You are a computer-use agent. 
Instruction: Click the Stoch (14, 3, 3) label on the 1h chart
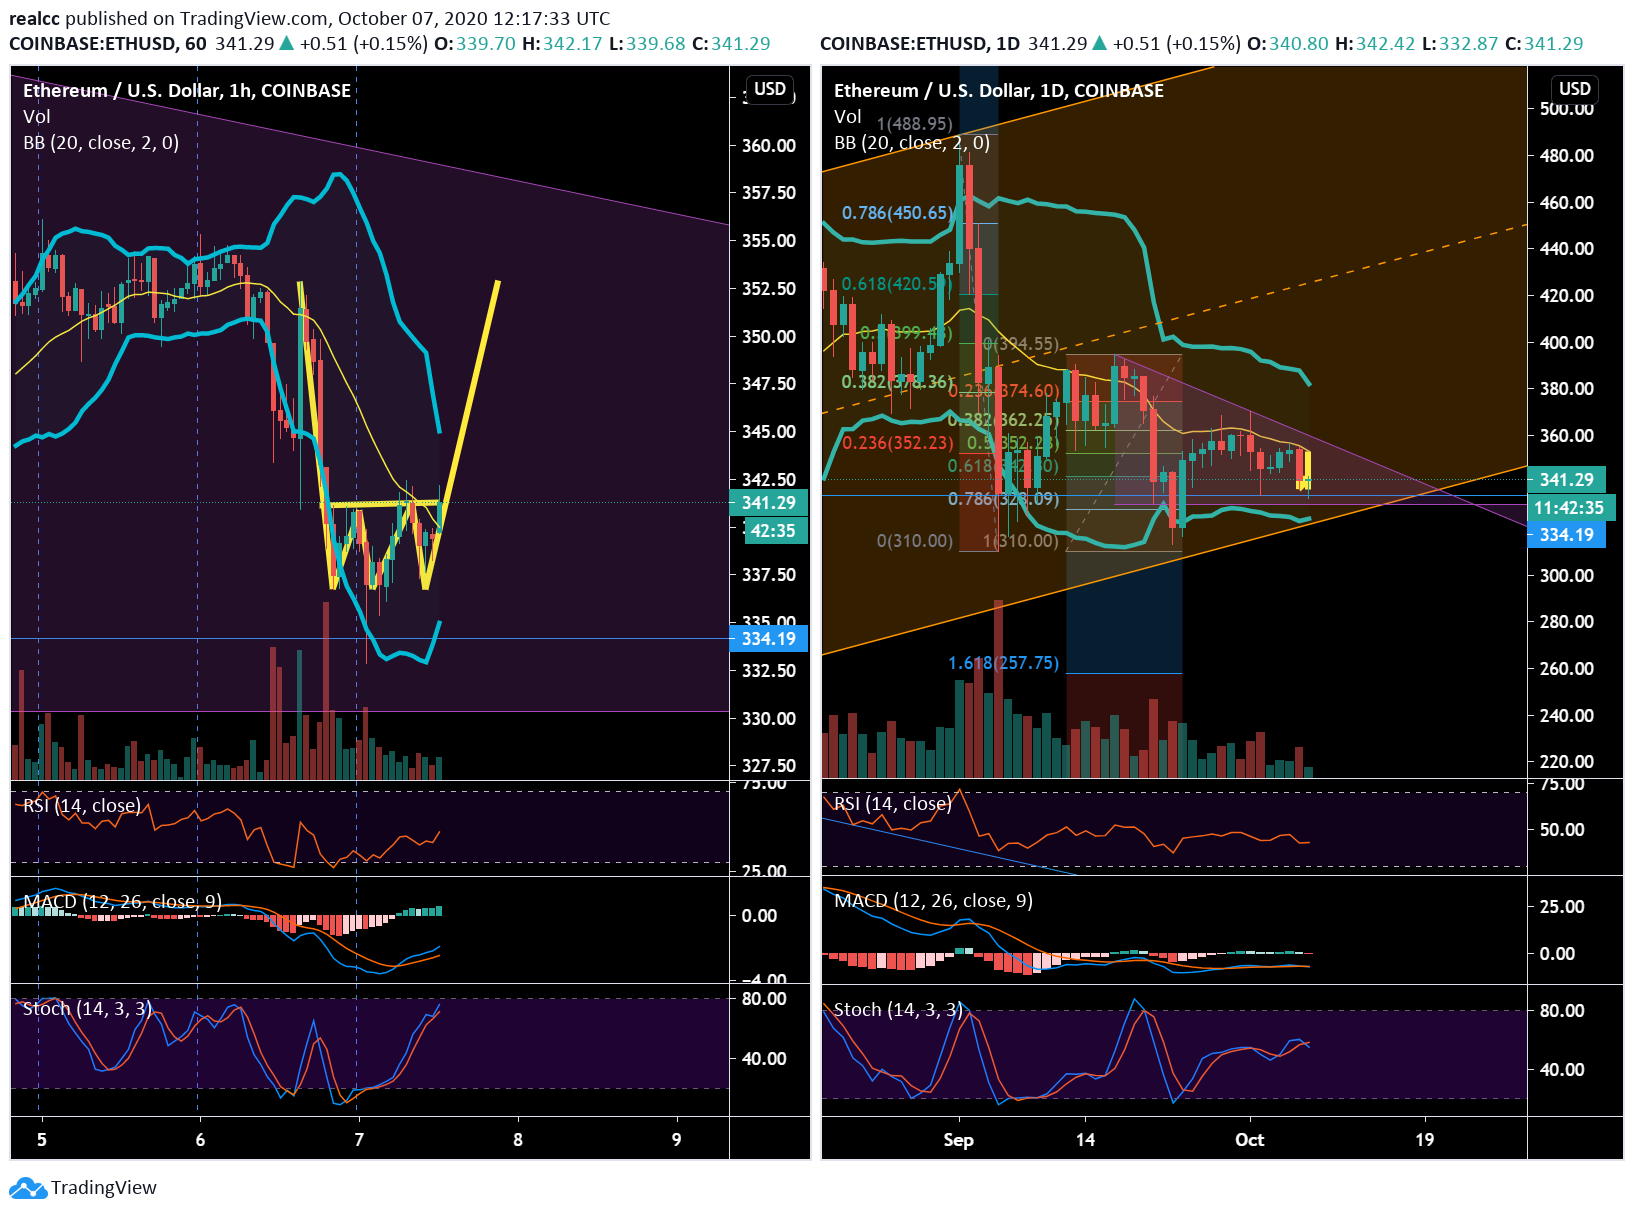click(x=88, y=1009)
